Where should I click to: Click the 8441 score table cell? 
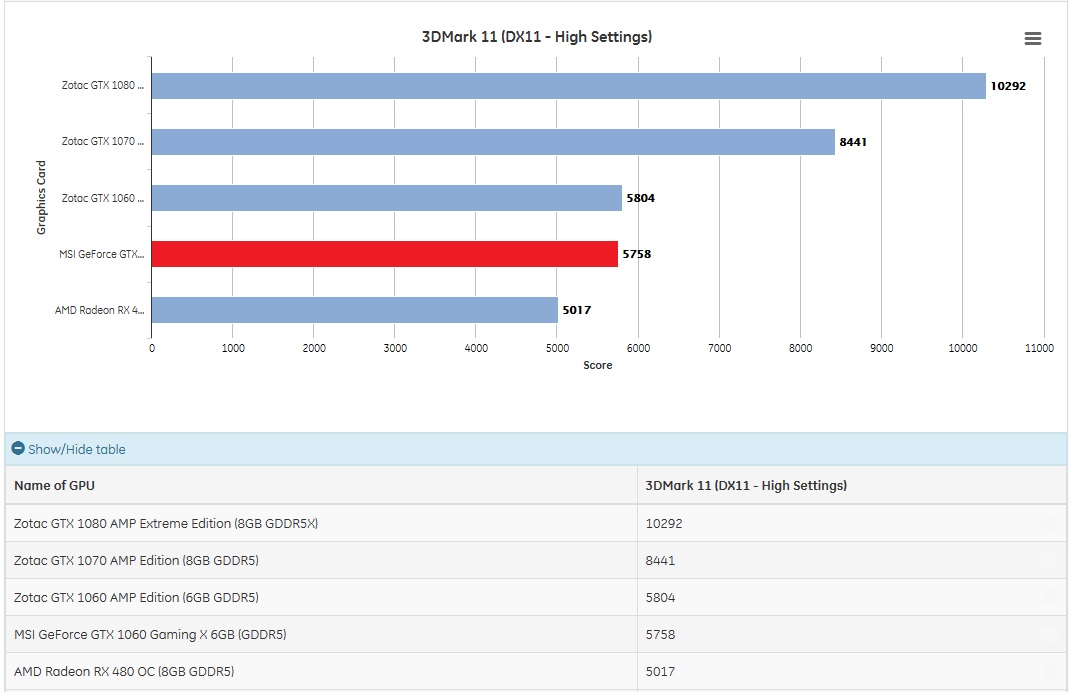pos(852,560)
